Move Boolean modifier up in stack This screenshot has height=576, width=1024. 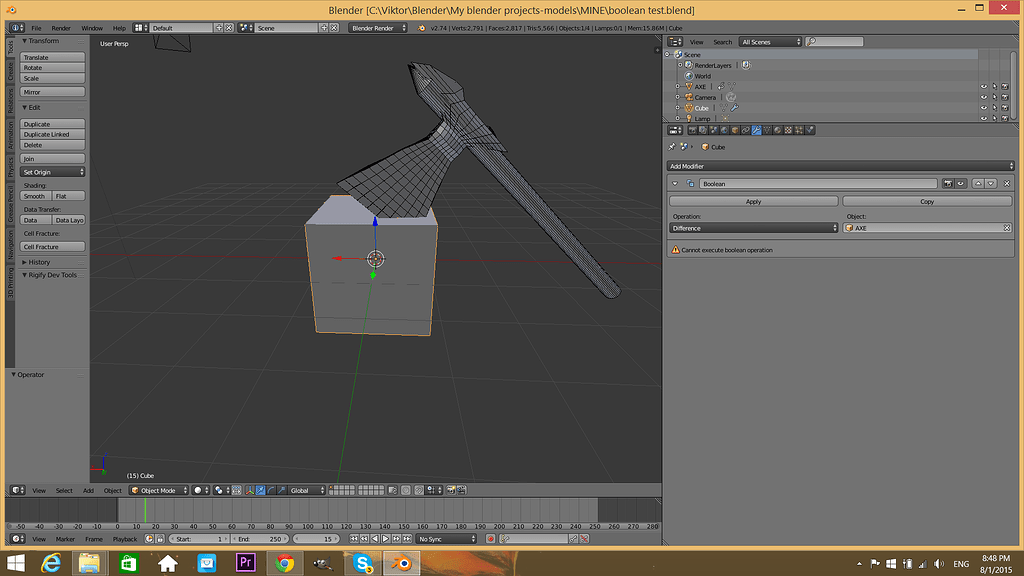[x=978, y=184]
